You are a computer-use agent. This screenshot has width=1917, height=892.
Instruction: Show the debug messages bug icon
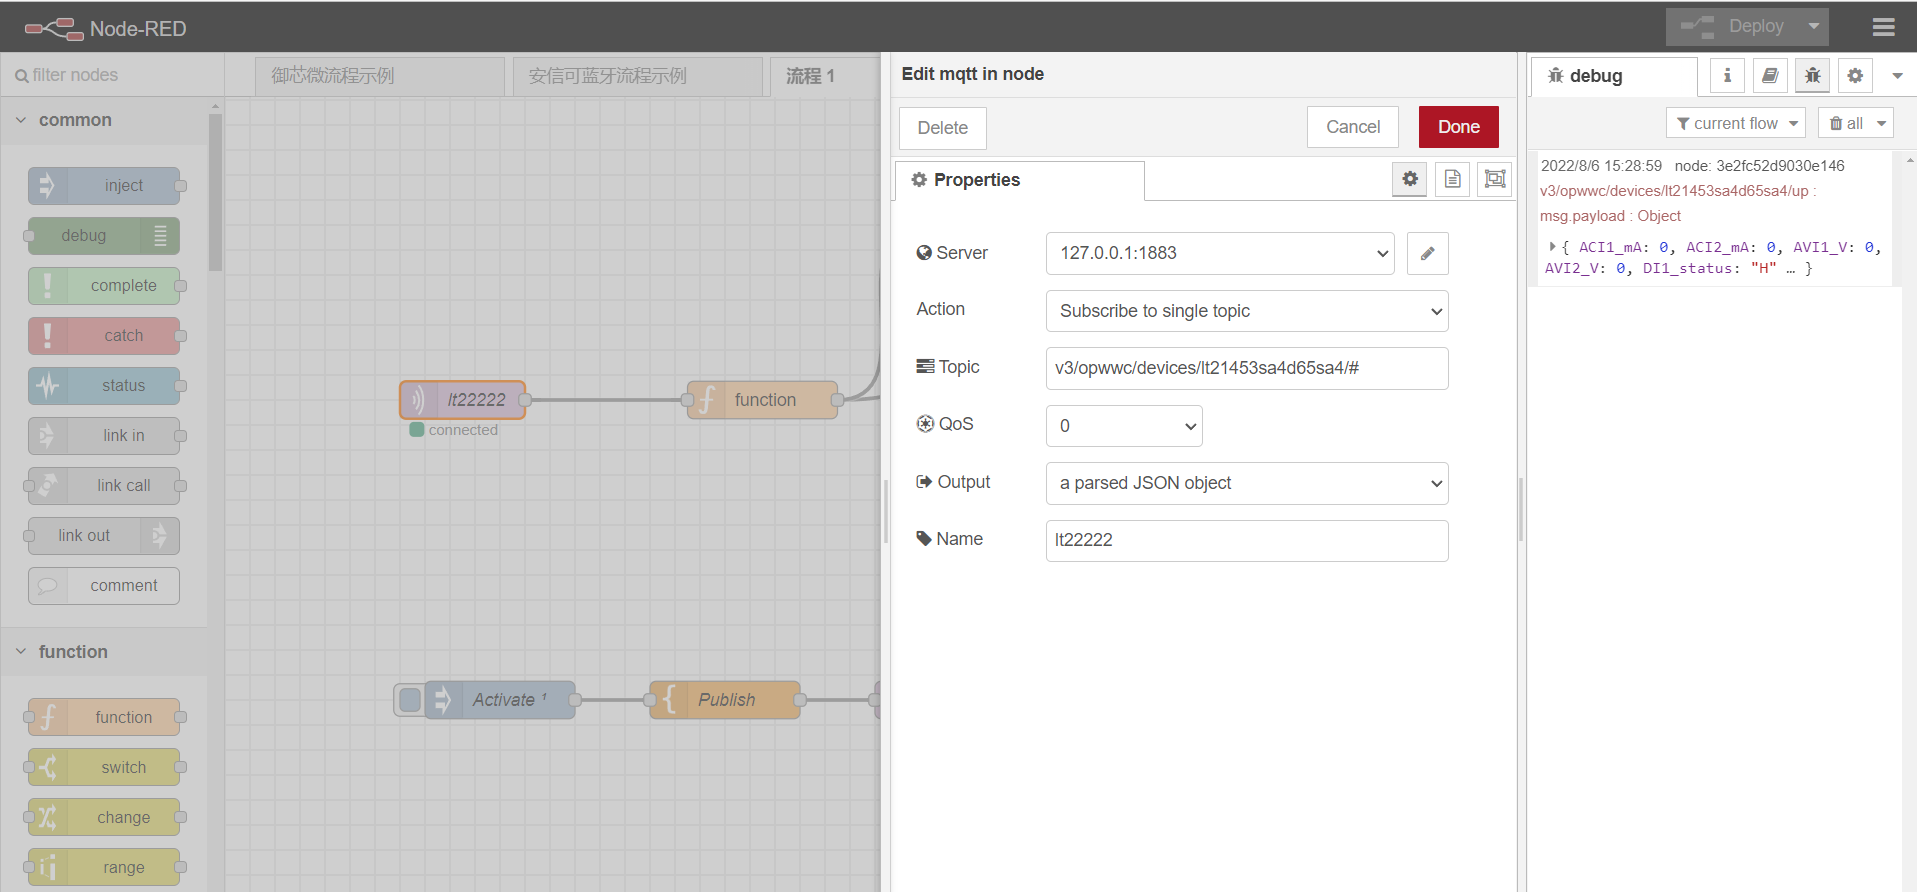1813,75
